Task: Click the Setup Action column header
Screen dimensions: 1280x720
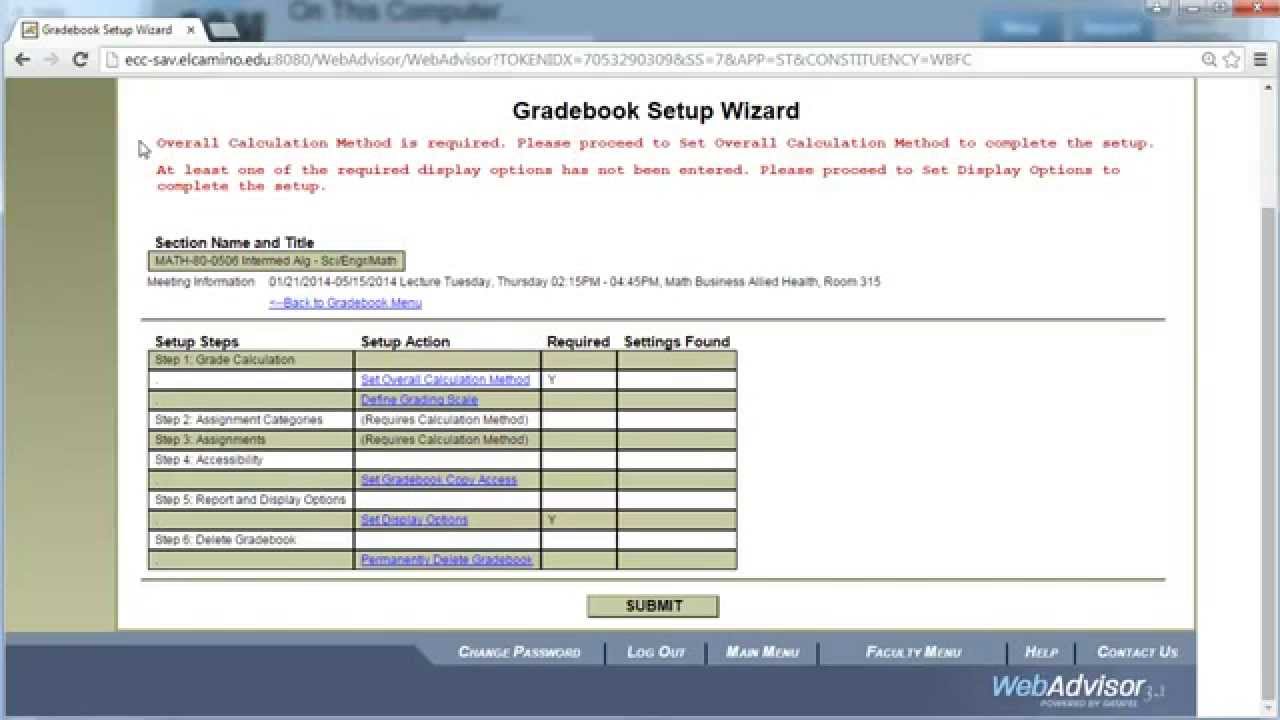Action: pyautogui.click(x=405, y=342)
